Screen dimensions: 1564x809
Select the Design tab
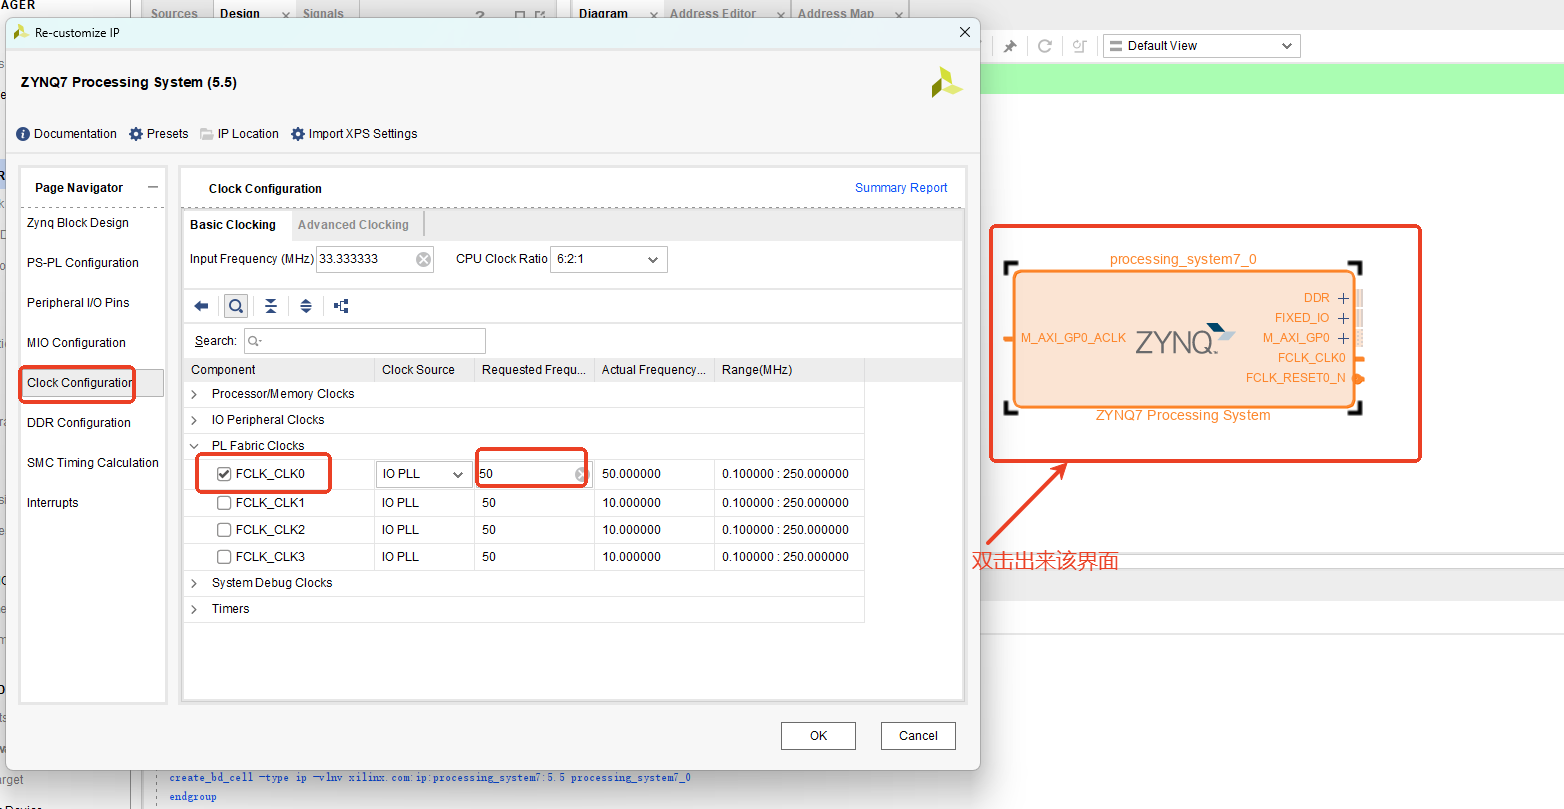[240, 13]
